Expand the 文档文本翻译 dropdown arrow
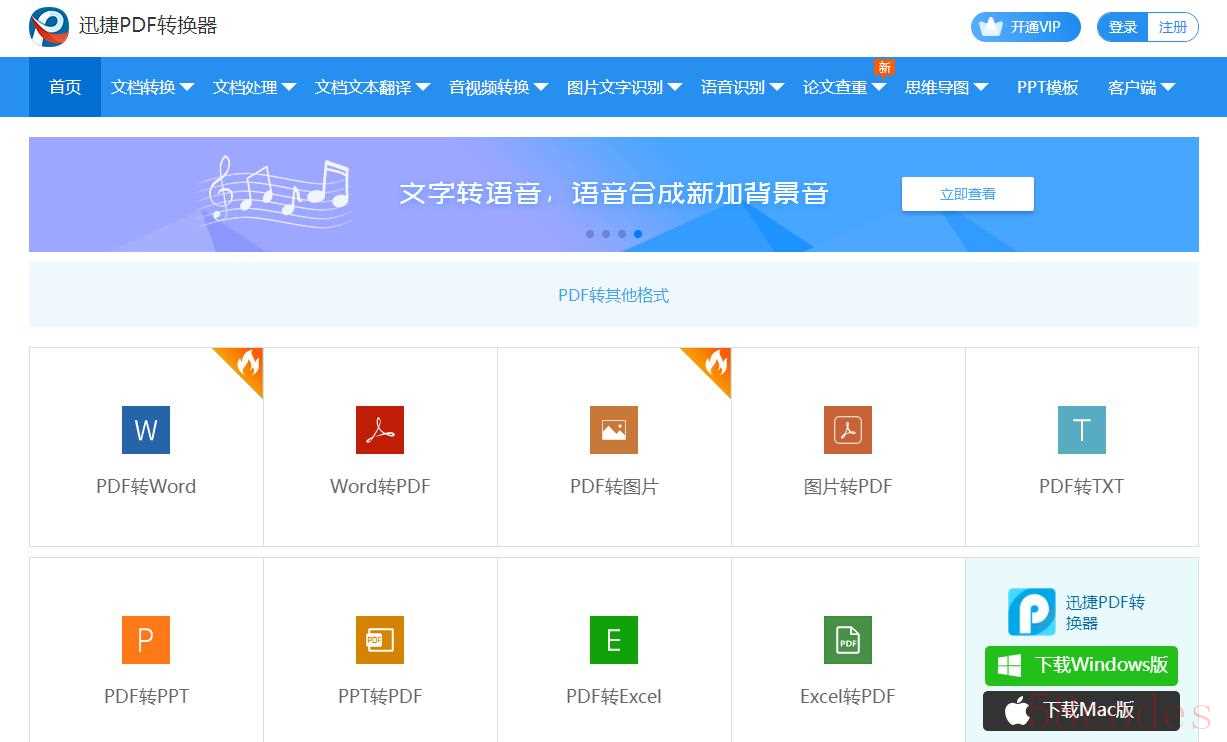This screenshot has width=1227, height=742. [x=423, y=87]
